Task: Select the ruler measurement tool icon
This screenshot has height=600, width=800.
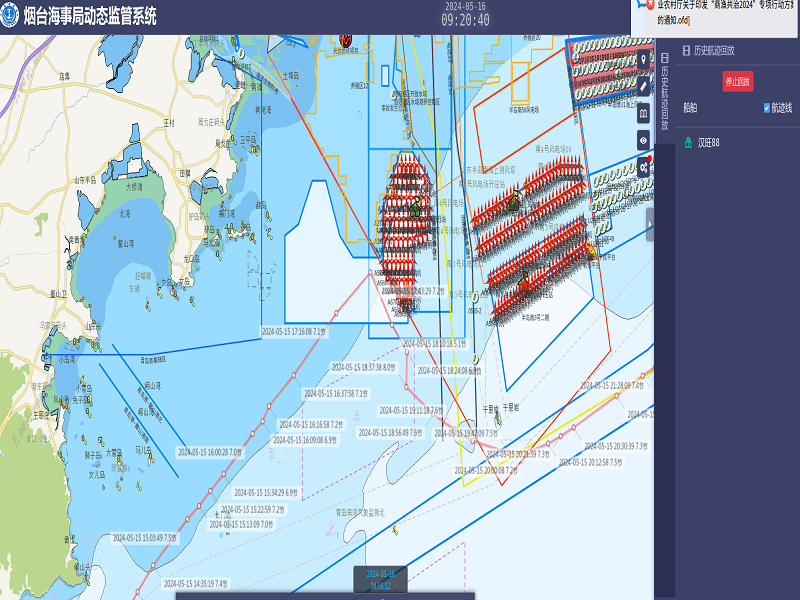Action: (645, 86)
